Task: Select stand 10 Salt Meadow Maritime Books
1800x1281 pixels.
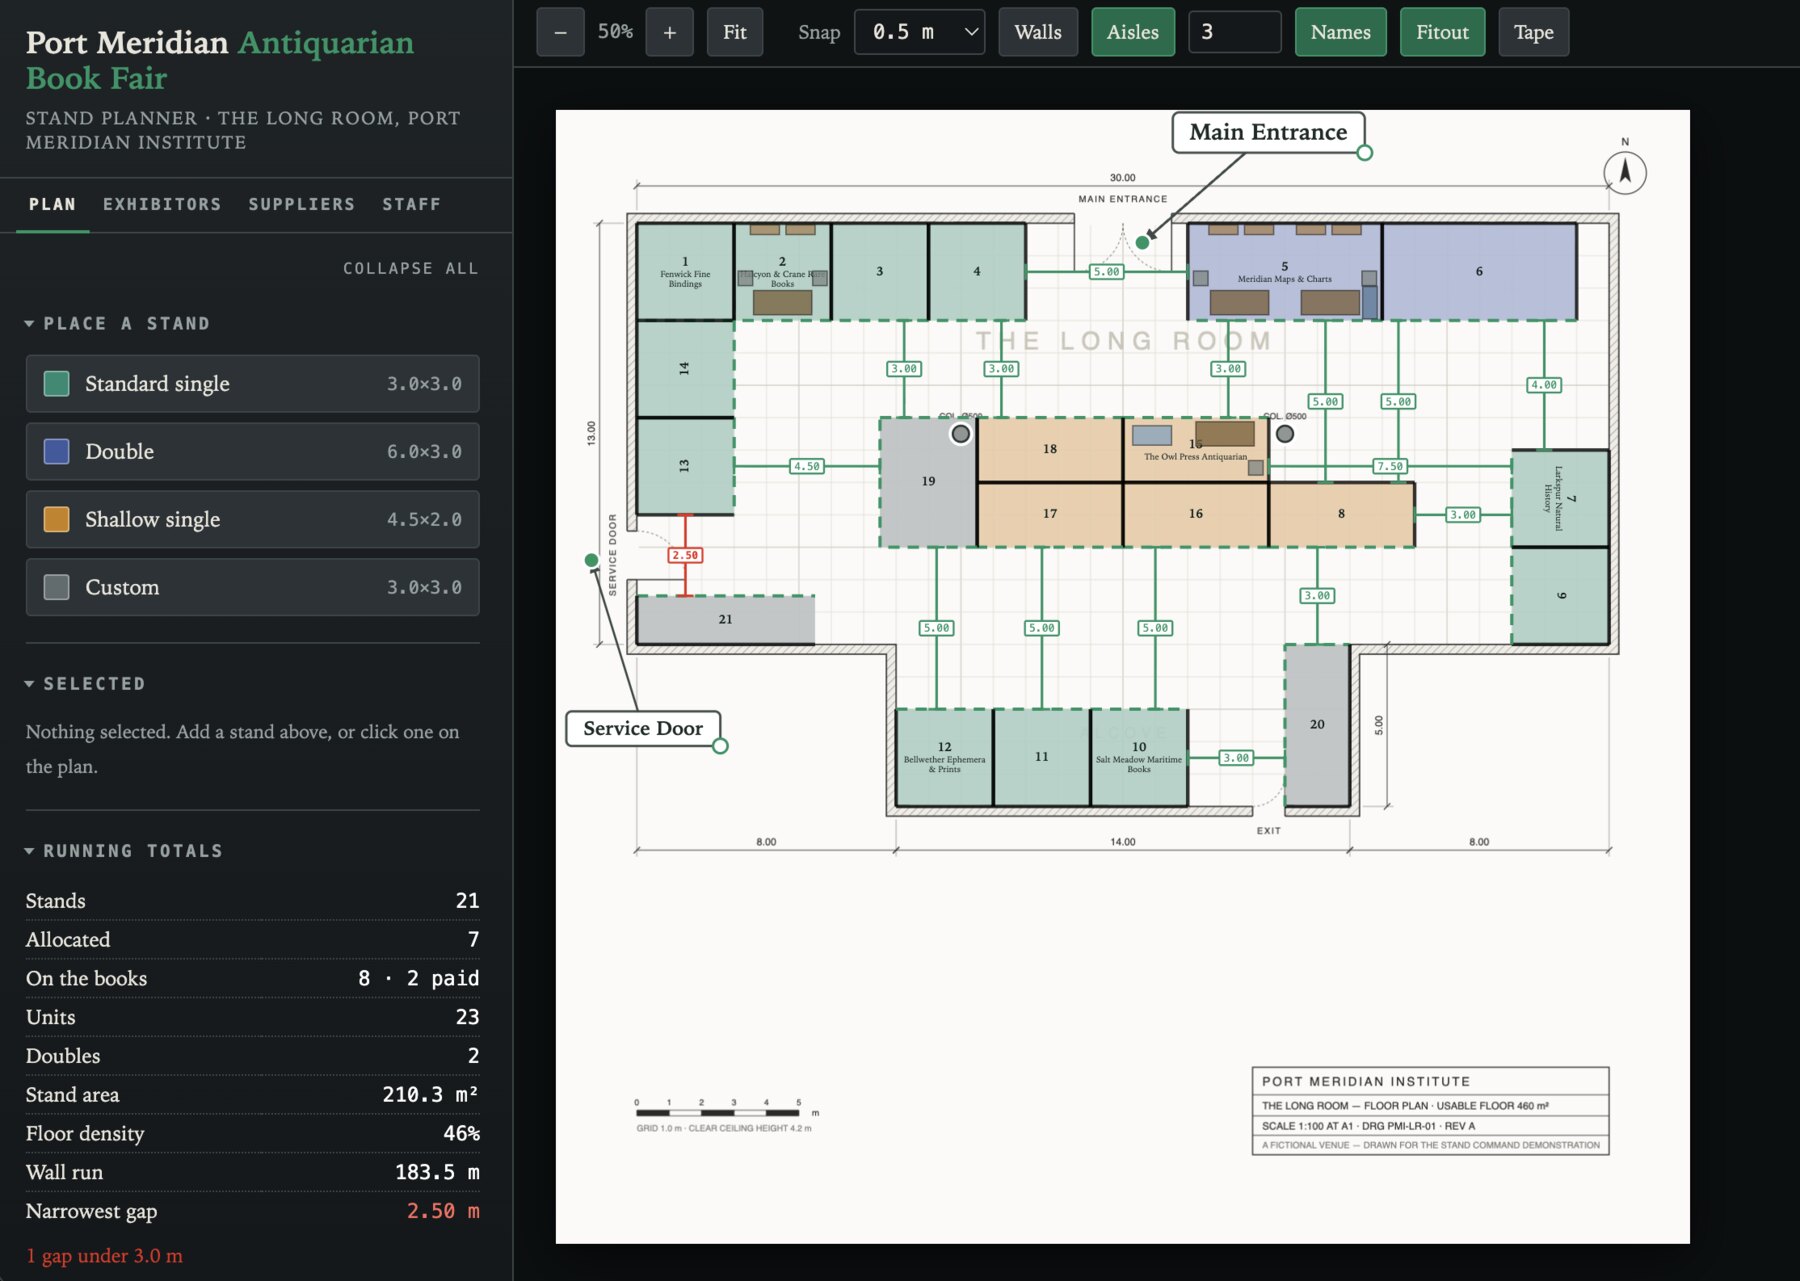Action: tap(1139, 757)
